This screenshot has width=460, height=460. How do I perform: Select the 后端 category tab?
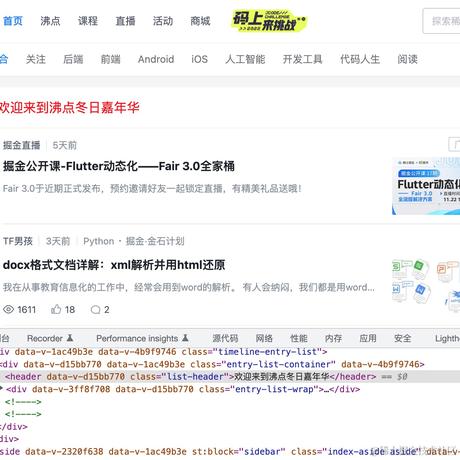coord(73,59)
